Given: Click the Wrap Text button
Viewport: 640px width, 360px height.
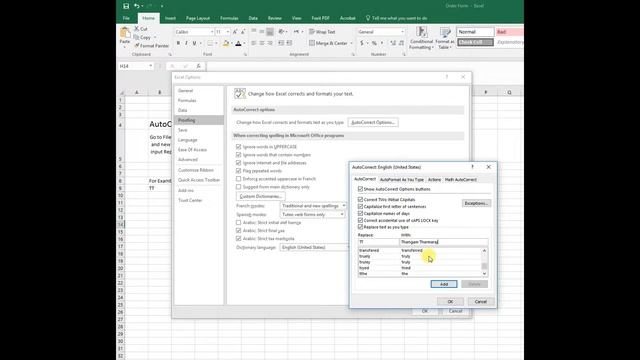Looking at the screenshot, I should pyautogui.click(x=322, y=32).
